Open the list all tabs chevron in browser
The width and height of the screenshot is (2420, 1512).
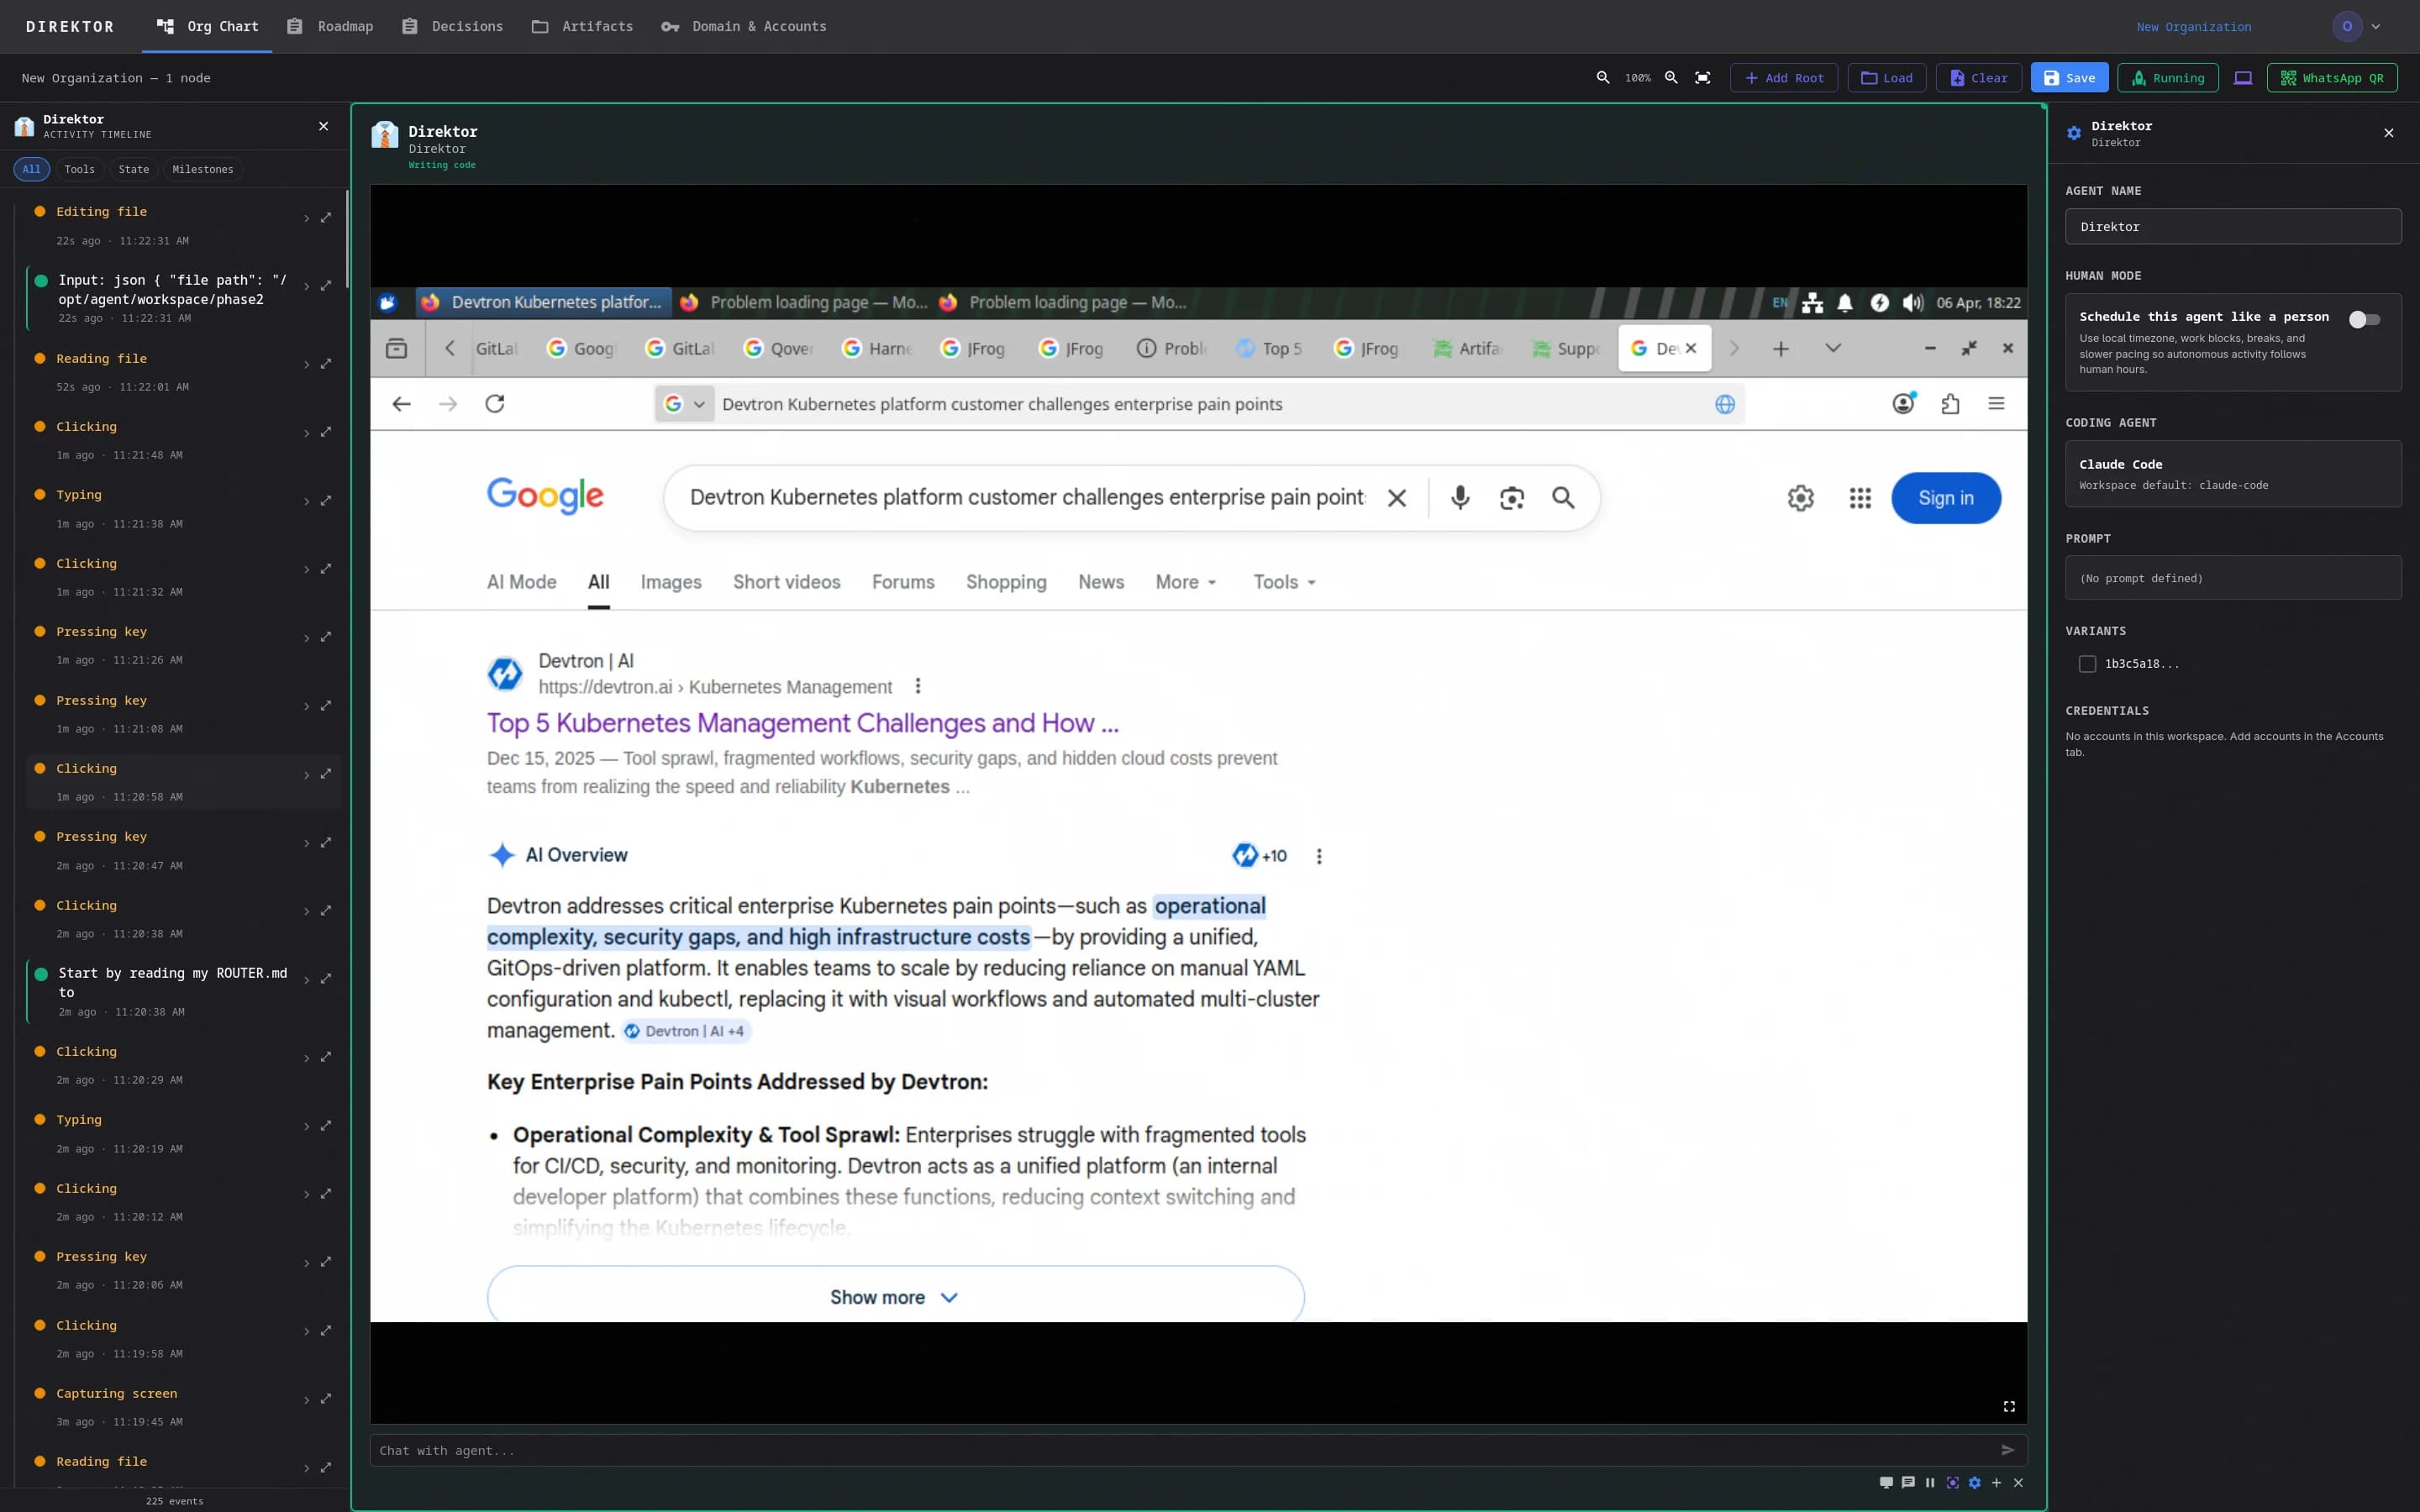(1833, 349)
